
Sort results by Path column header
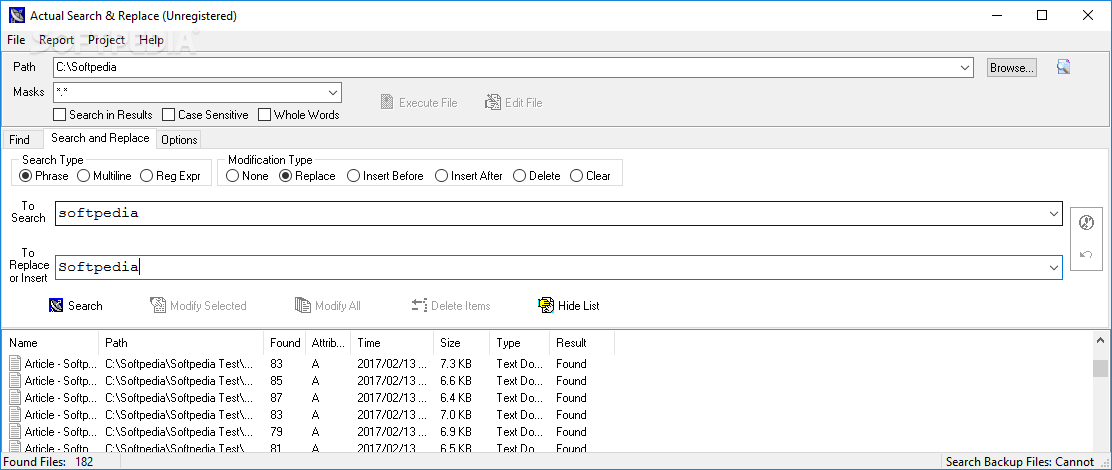click(x=181, y=343)
